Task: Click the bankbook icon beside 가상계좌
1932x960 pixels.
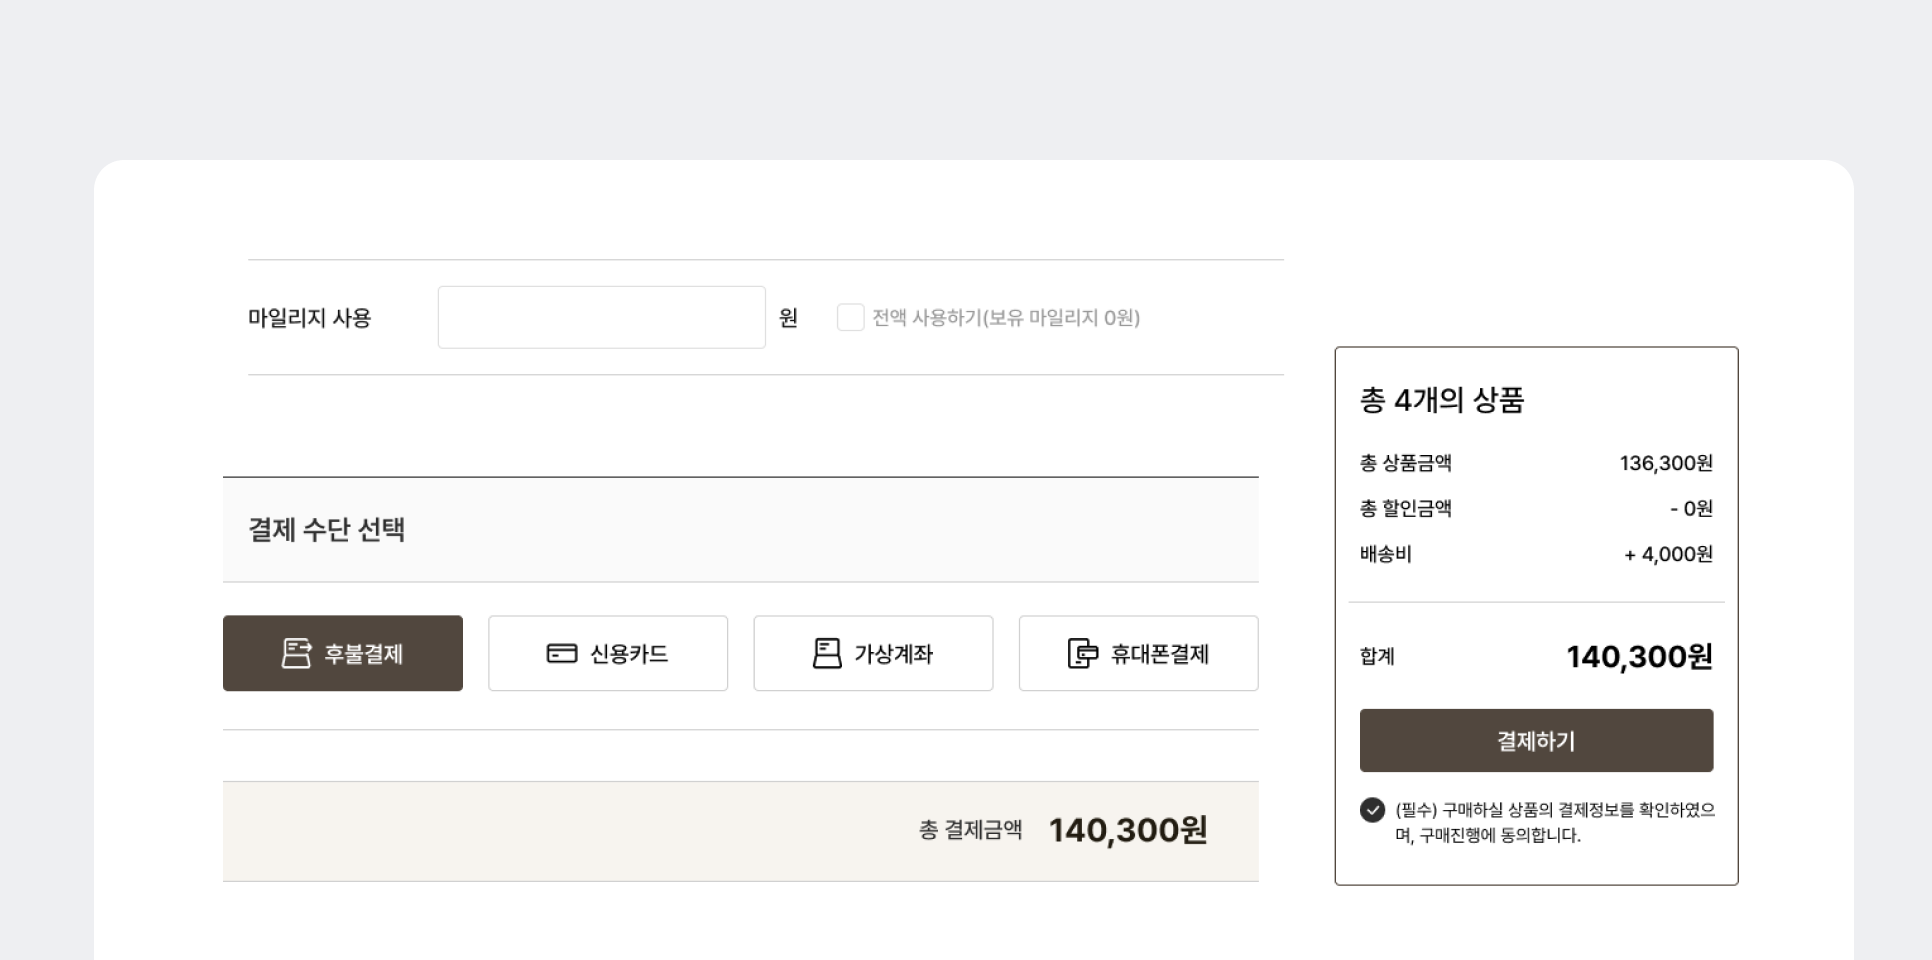Action: click(x=827, y=653)
